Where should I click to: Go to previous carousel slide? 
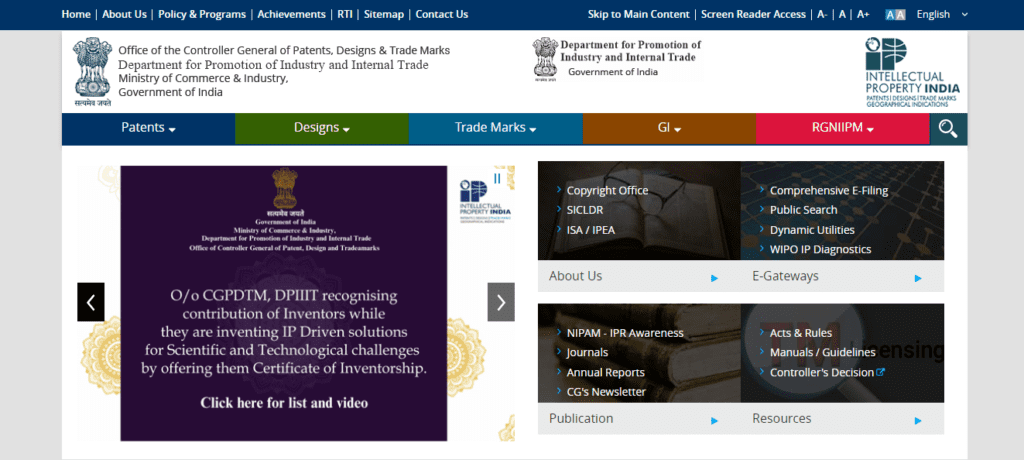click(91, 302)
